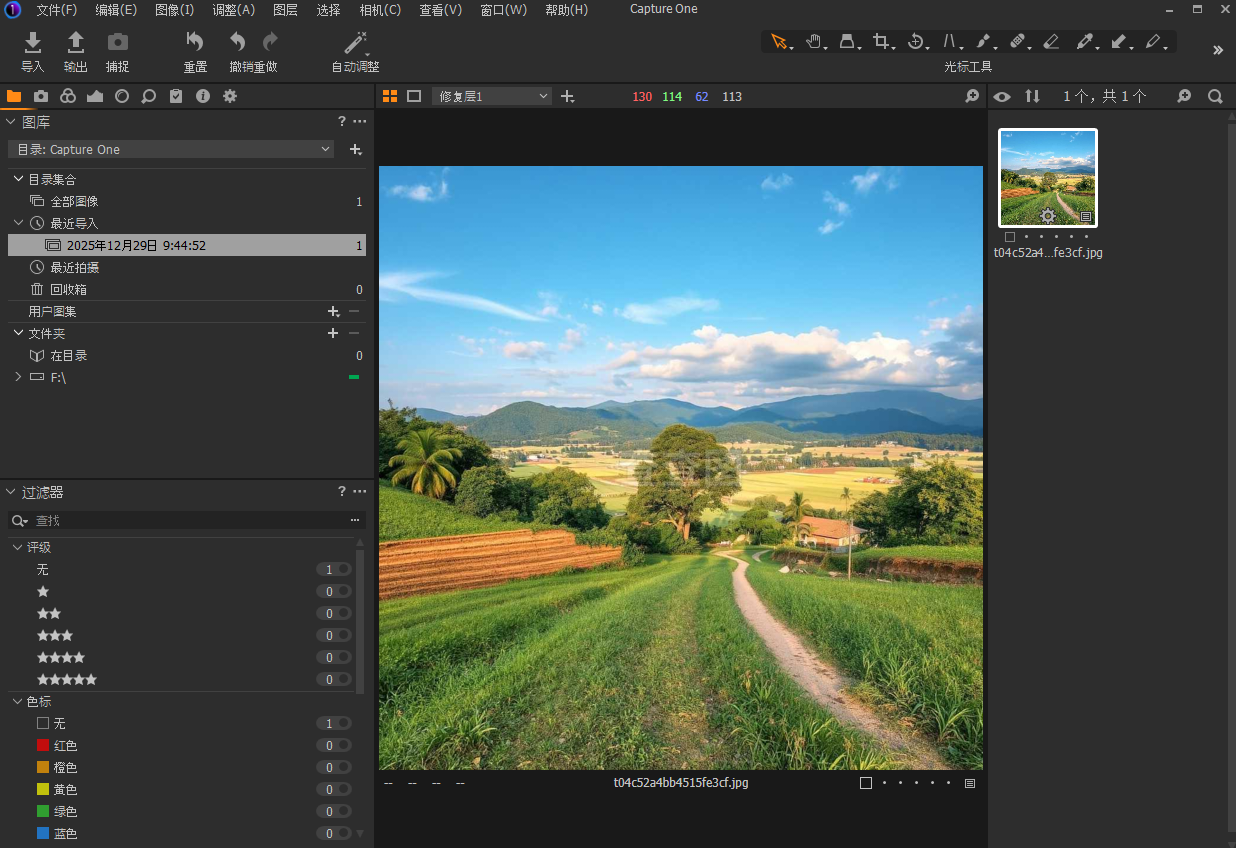Open the camera capture tool tab

click(41, 96)
